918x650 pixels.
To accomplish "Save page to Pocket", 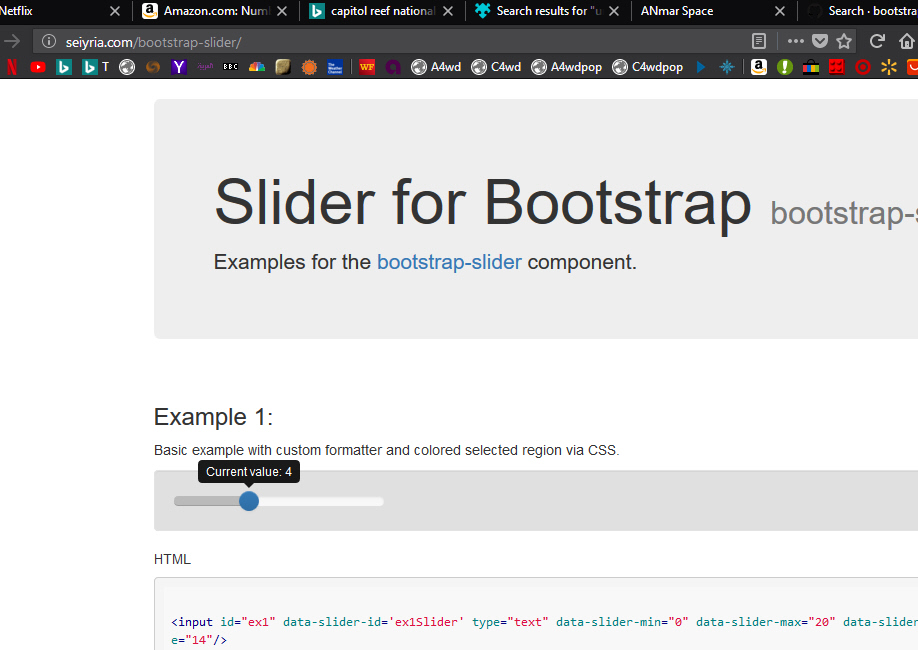I will click(x=820, y=42).
